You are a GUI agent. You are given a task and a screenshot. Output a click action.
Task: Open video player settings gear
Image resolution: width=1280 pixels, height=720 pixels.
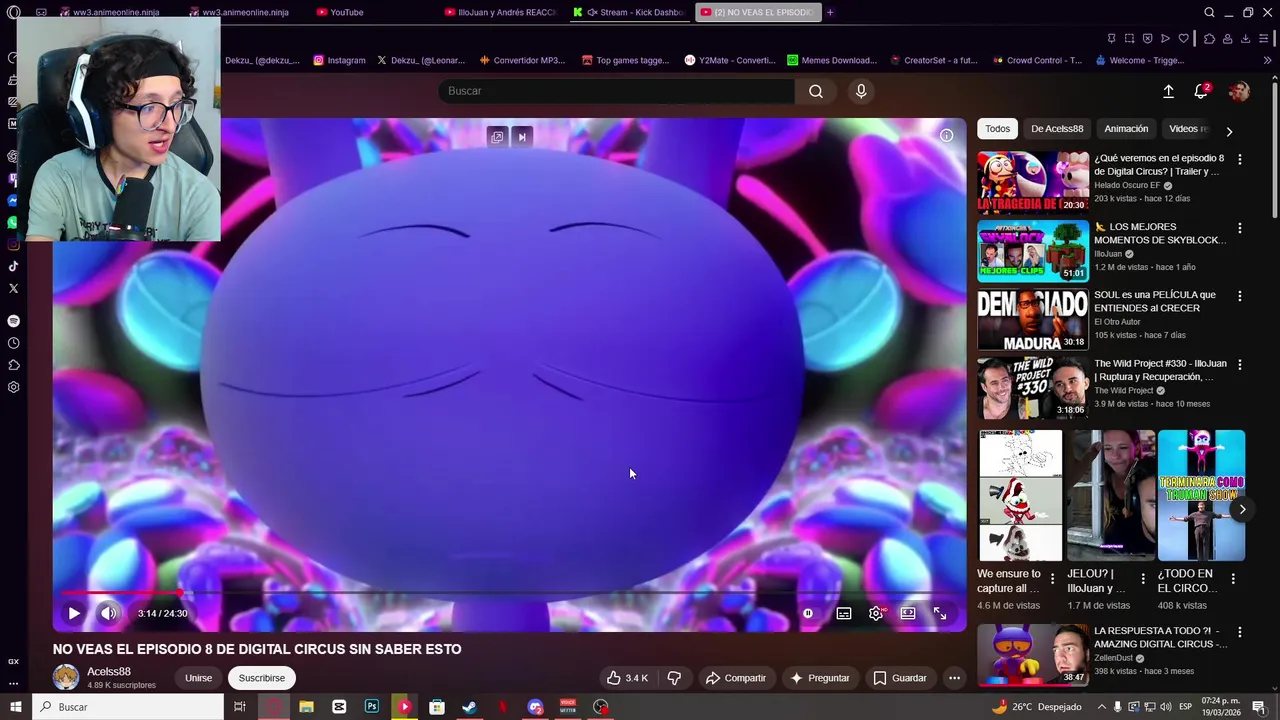coord(876,613)
